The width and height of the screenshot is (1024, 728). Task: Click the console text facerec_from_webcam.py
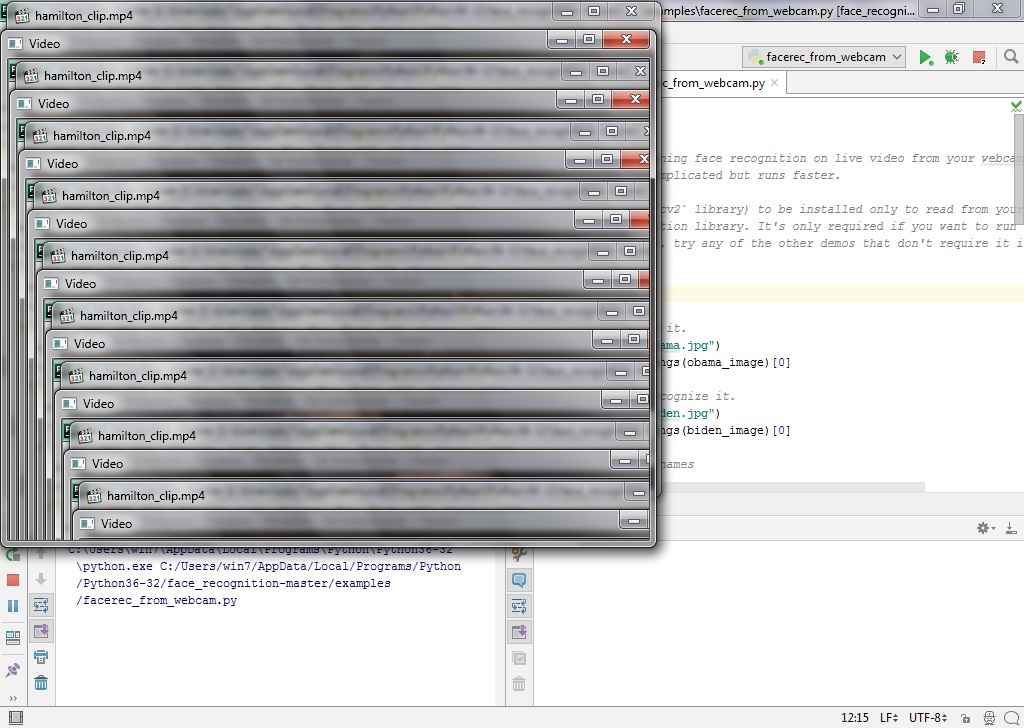(x=157, y=600)
